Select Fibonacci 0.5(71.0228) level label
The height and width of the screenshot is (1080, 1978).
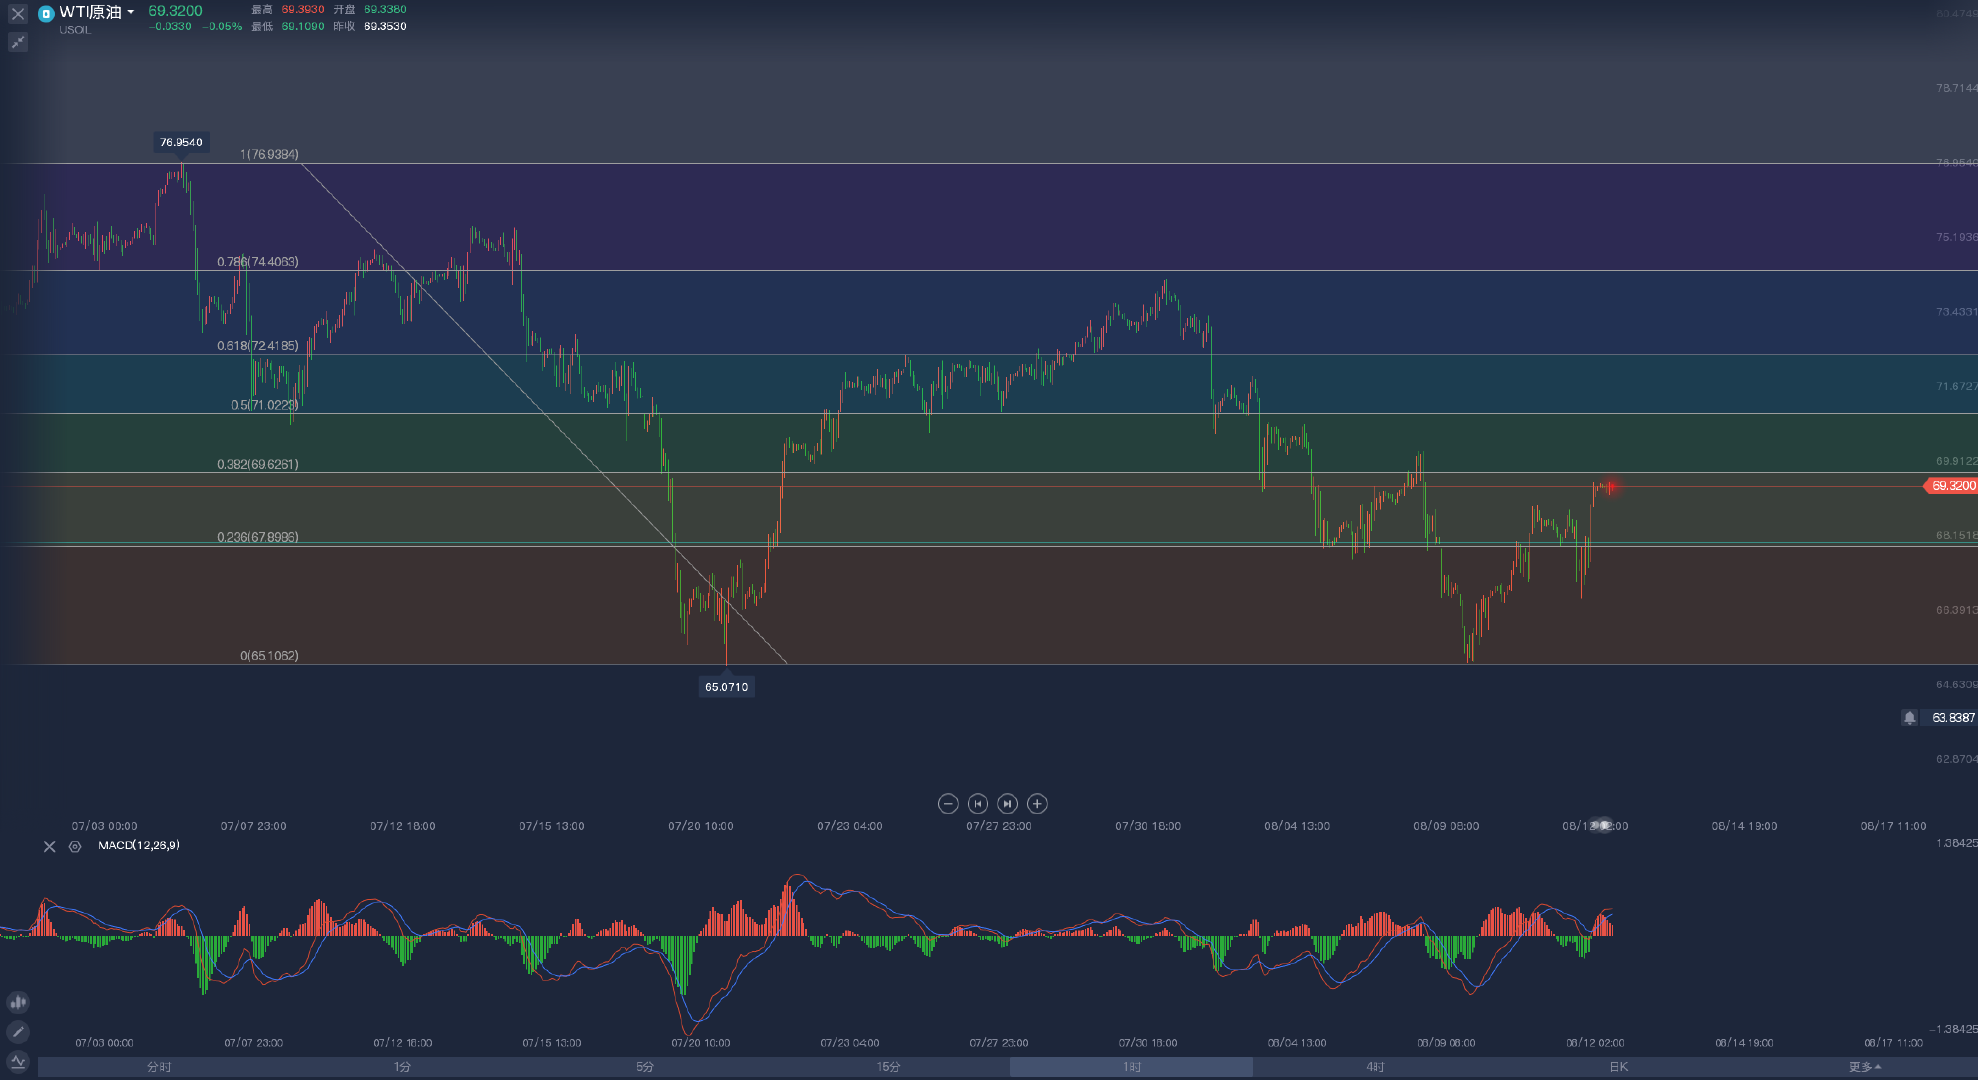click(265, 405)
